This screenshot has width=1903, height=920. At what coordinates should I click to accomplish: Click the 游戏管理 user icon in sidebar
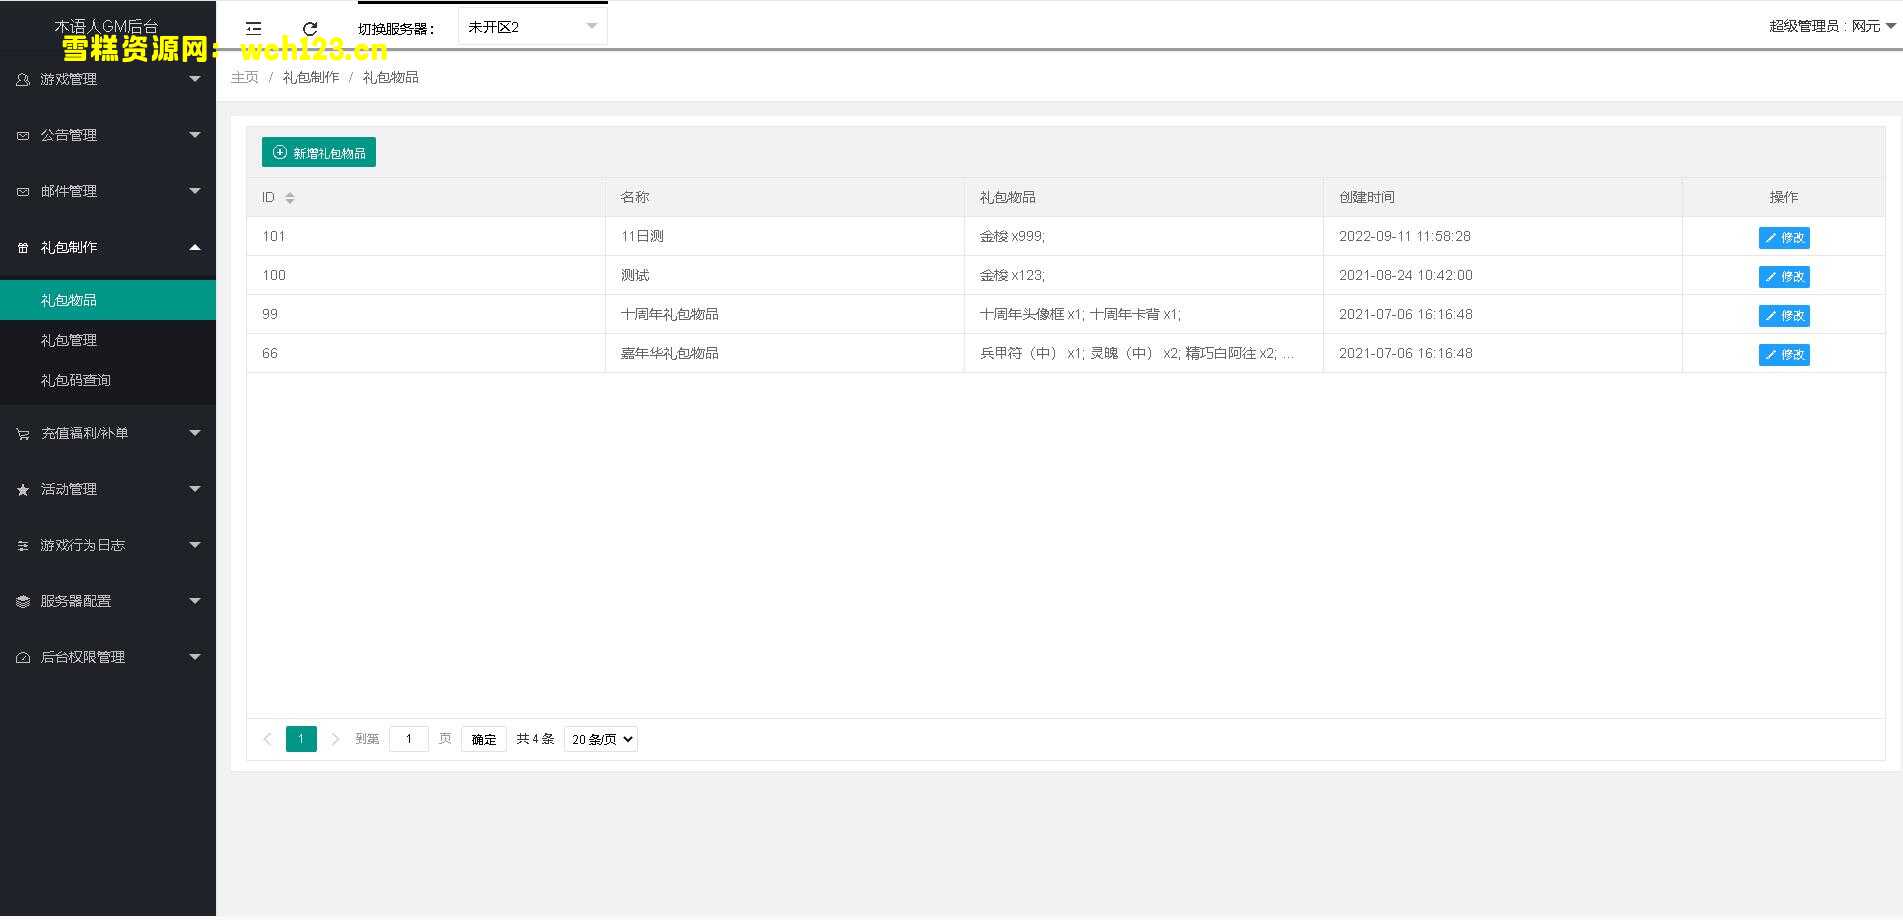(23, 79)
